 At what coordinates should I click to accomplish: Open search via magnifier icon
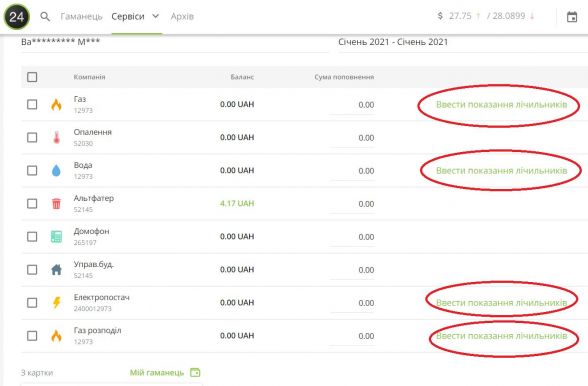pos(45,17)
